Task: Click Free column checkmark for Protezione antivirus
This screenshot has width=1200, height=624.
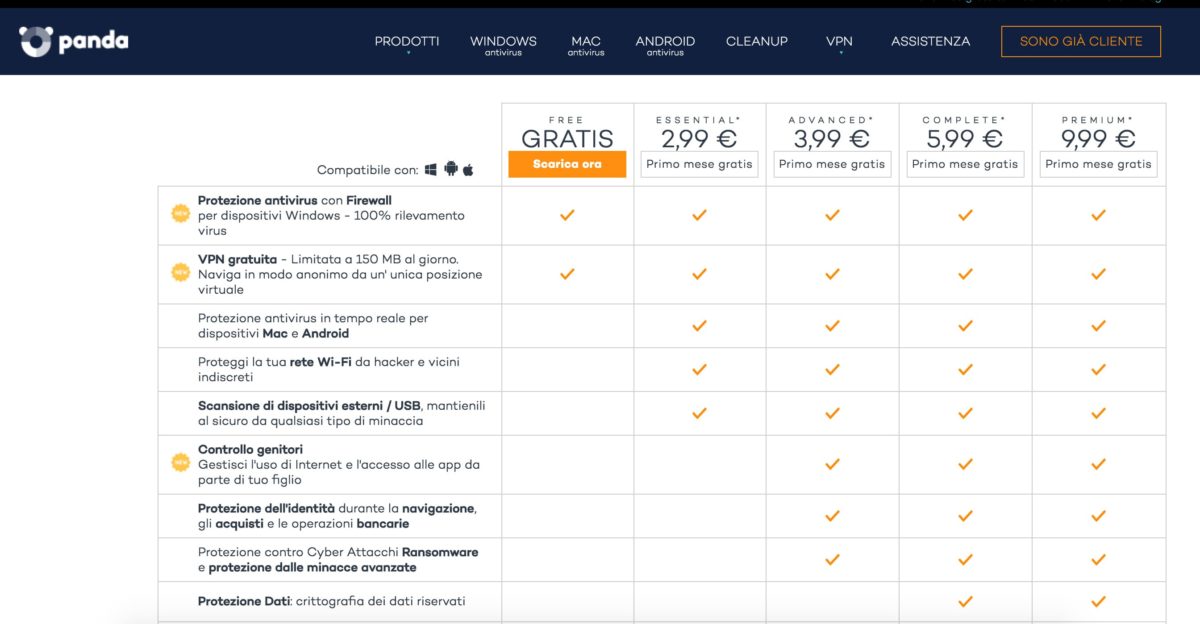Action: [567, 214]
